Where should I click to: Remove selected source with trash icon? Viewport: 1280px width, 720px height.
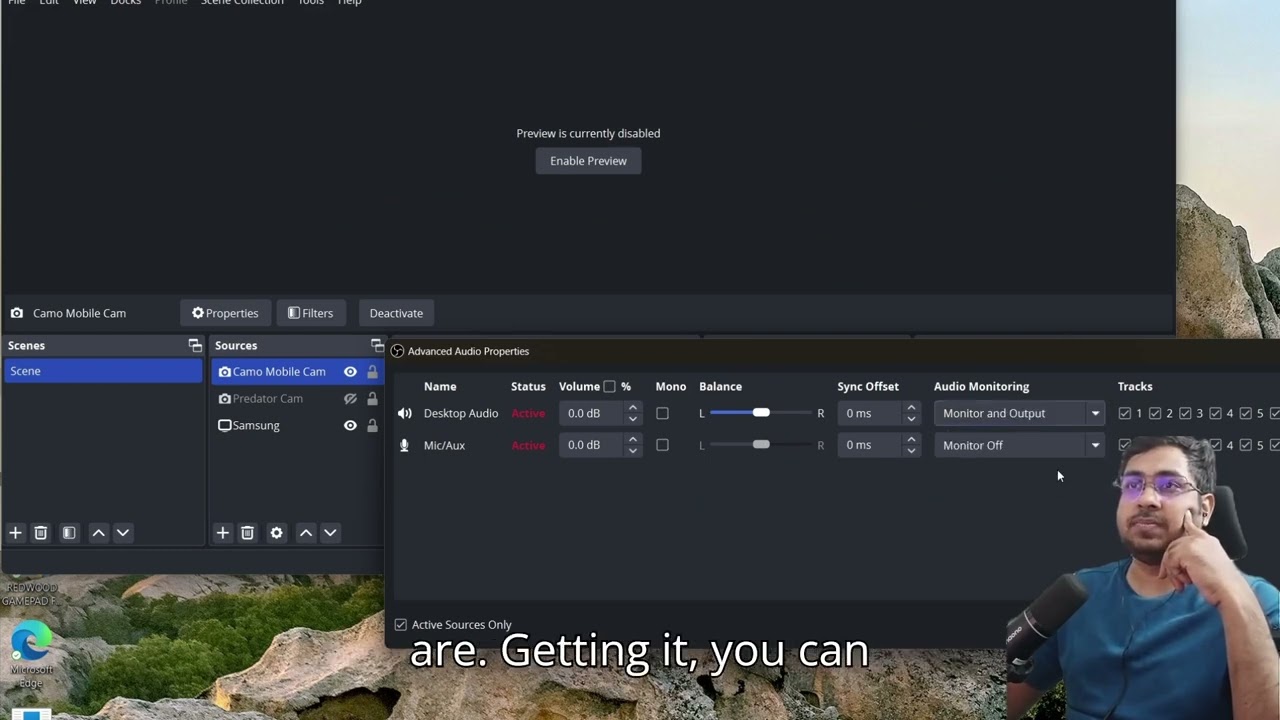248,533
